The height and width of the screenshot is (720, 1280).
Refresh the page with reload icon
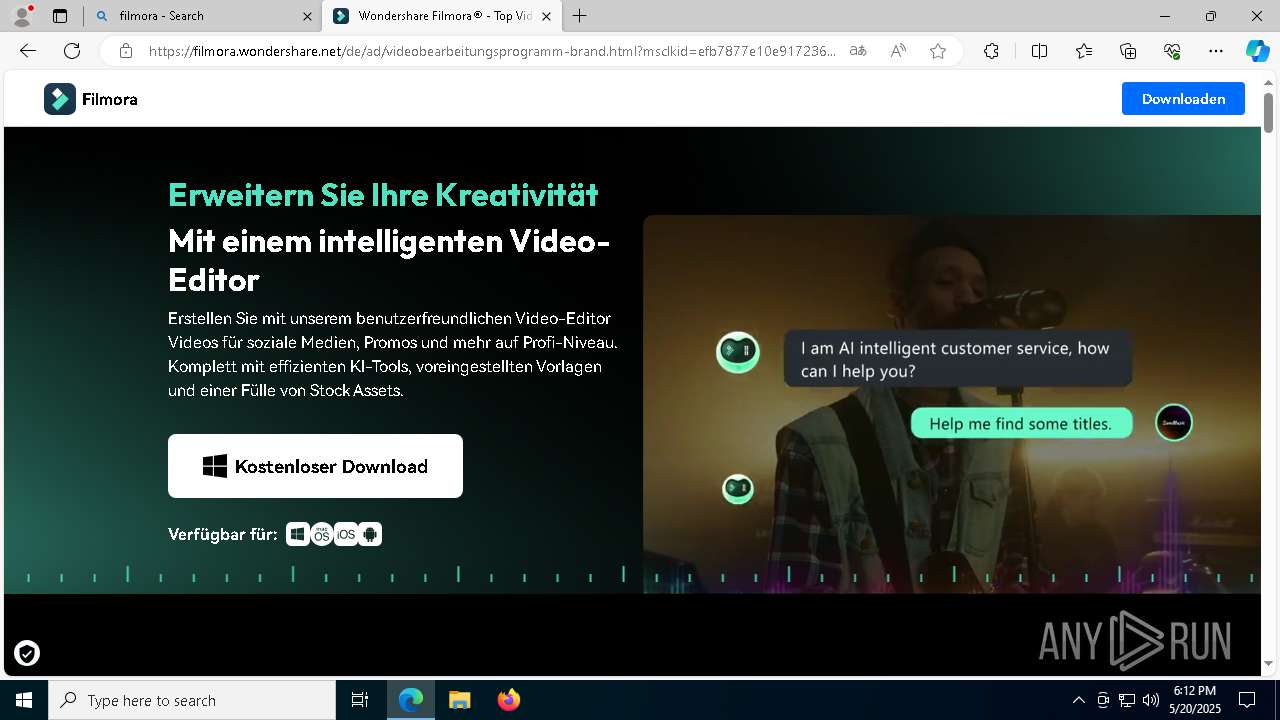[x=72, y=51]
